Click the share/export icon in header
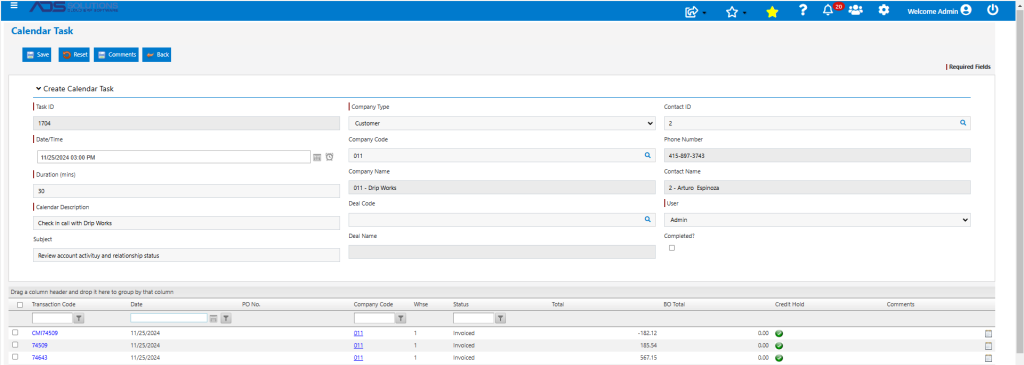Image resolution: width=1024 pixels, height=365 pixels. tap(692, 11)
